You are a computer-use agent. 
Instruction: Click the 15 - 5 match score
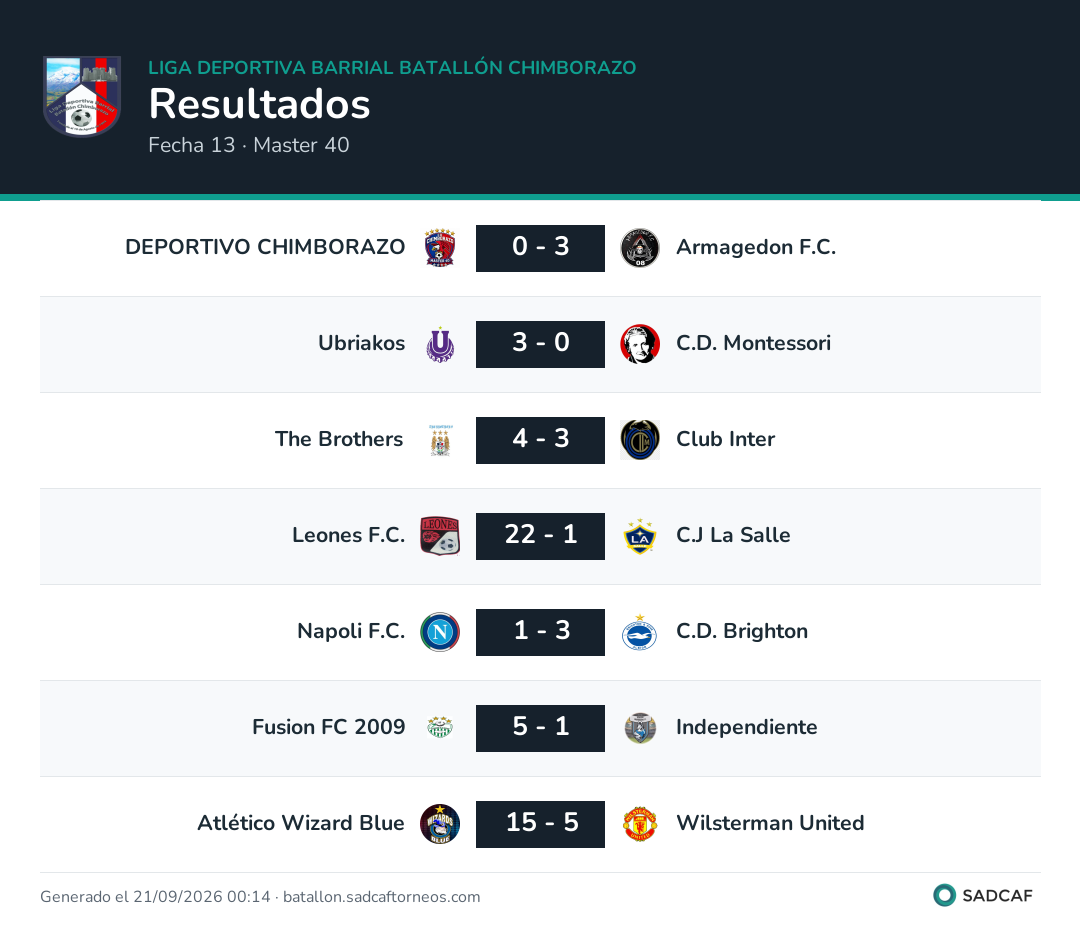(541, 824)
